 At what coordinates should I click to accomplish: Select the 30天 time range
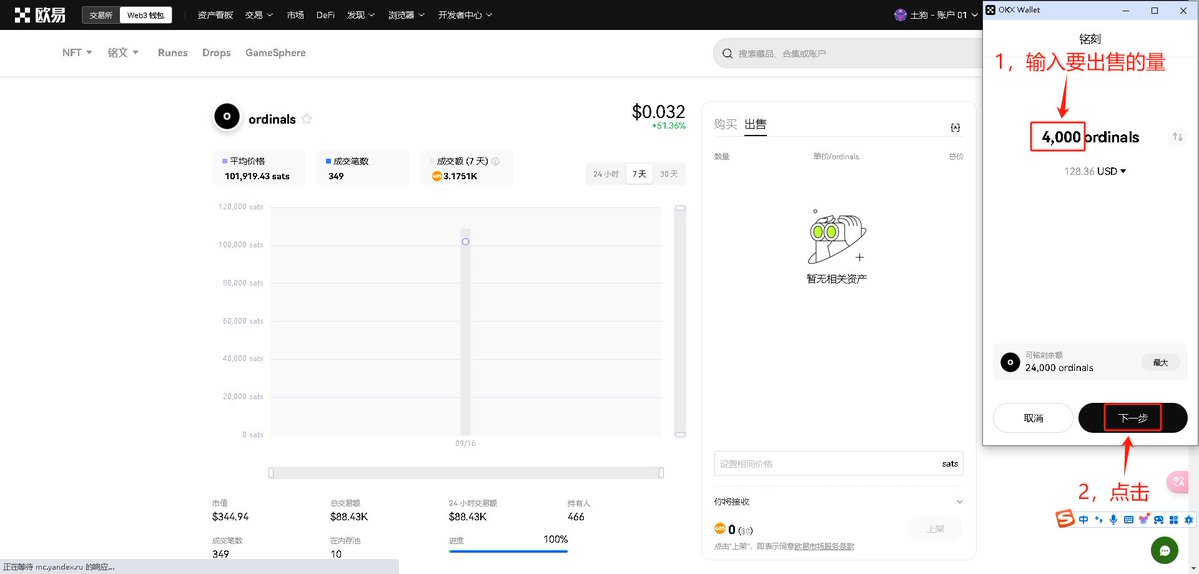pyautogui.click(x=668, y=174)
